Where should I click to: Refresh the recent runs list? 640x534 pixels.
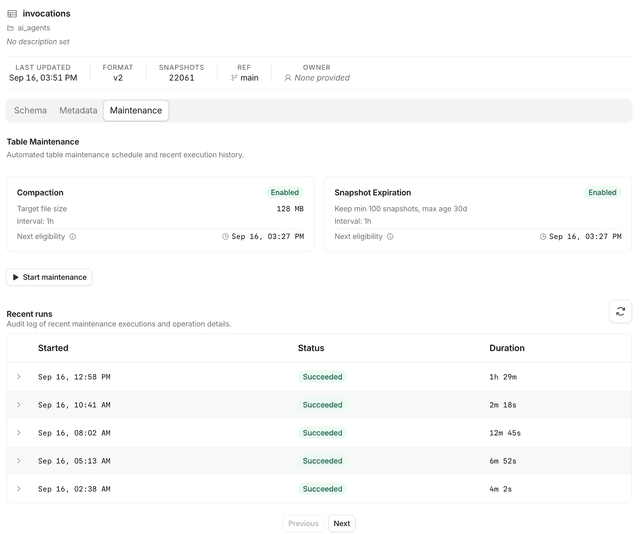pyautogui.click(x=620, y=312)
